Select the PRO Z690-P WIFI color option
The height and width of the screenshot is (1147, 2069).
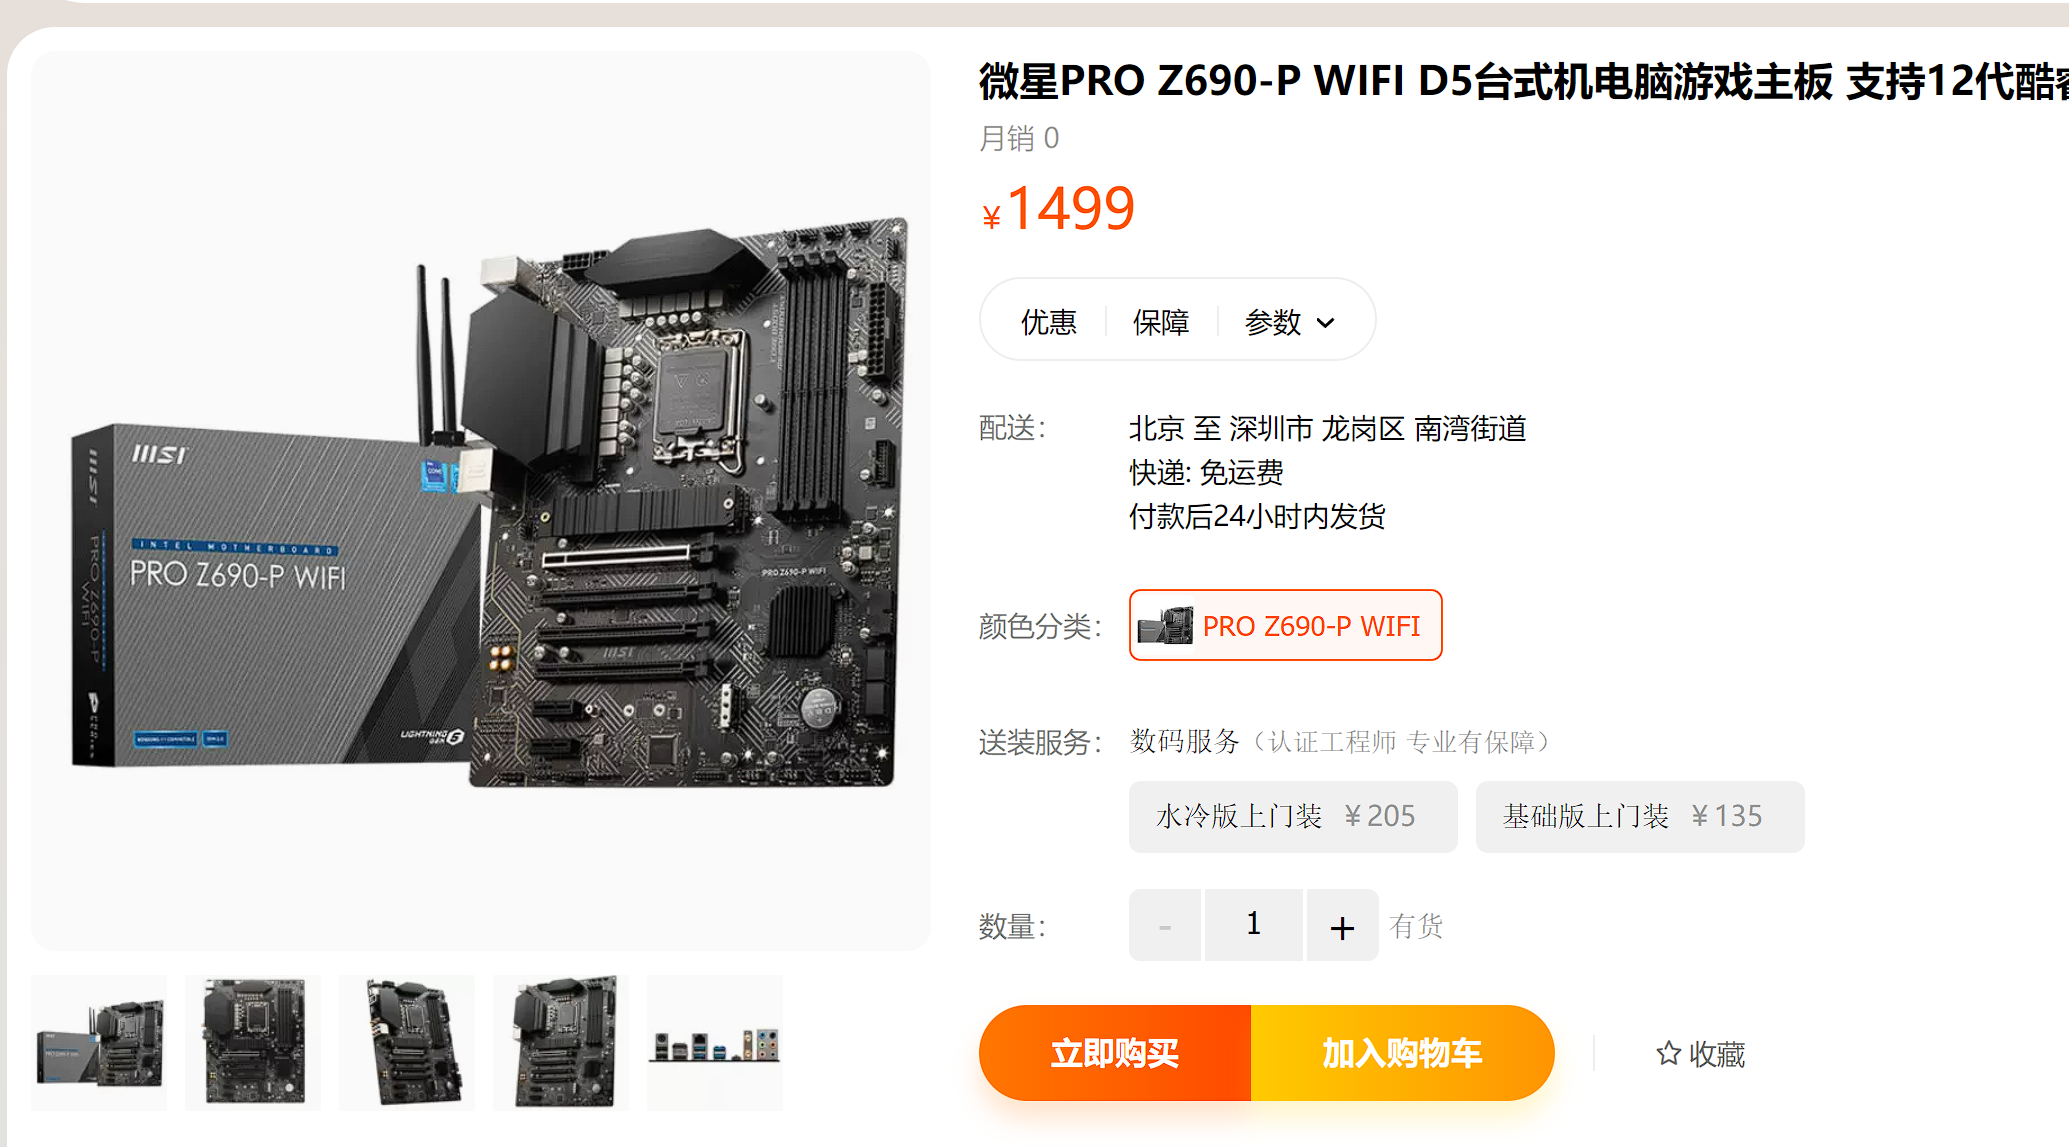(1285, 625)
